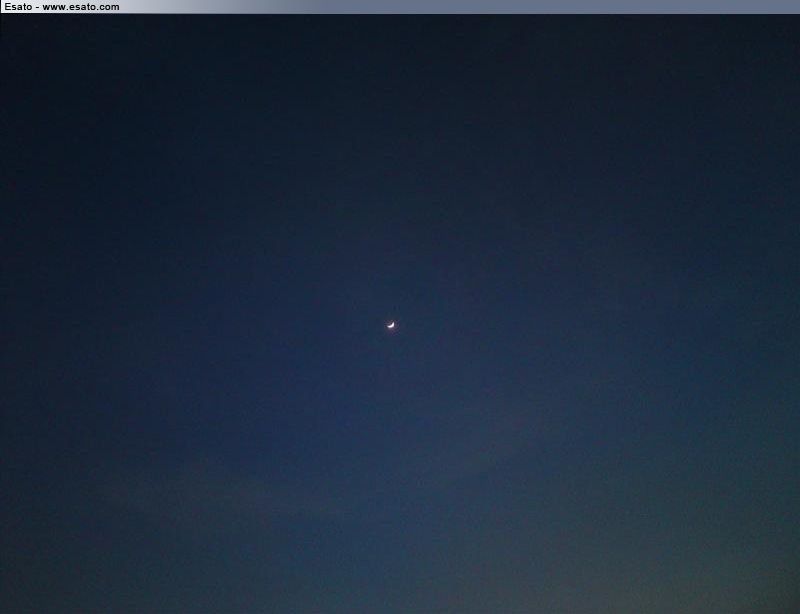Click the 'Esato - www.esato.com' header text
This screenshot has height=614, width=800.
tap(62, 7)
